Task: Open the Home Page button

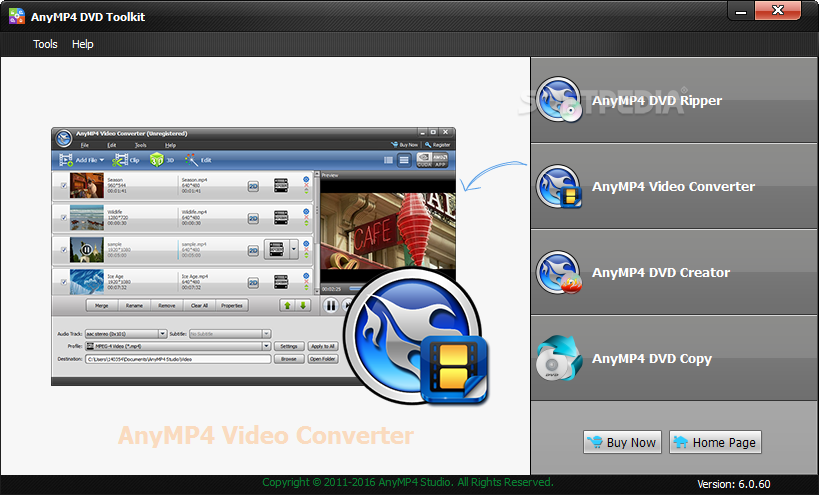Action: coord(715,442)
